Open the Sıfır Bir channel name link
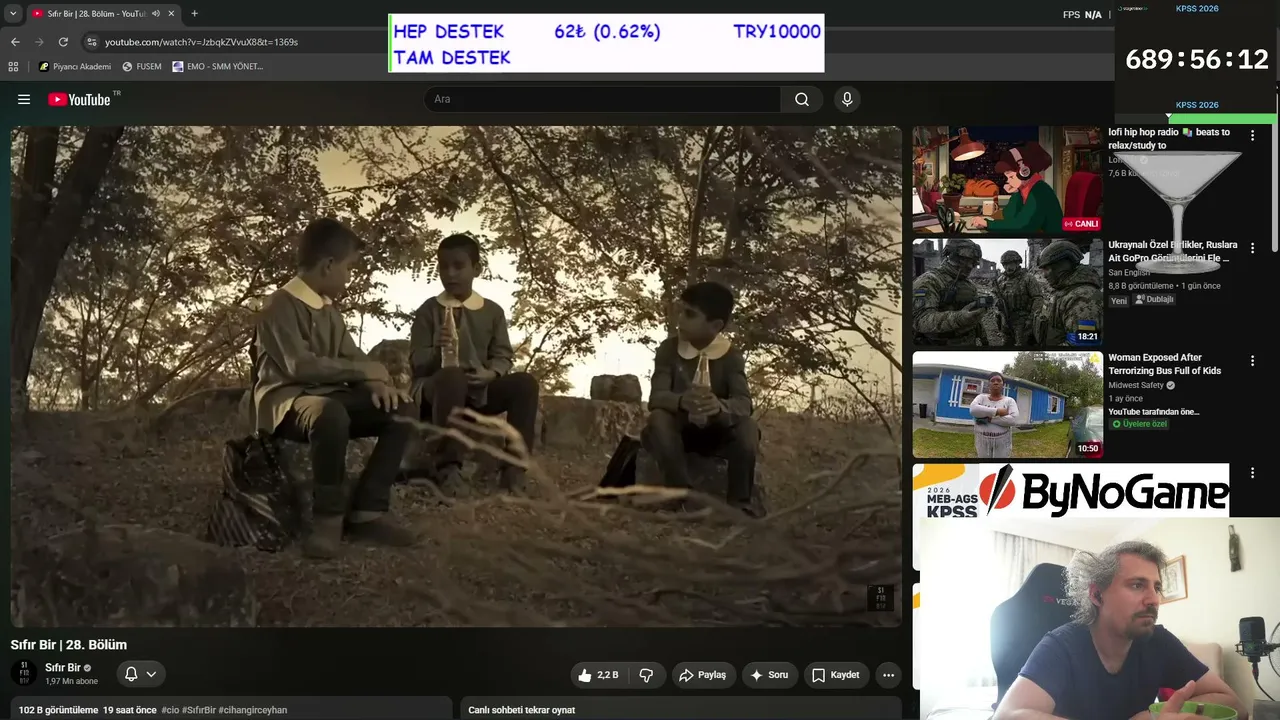Screen dimensions: 1280x720 [x=63, y=668]
